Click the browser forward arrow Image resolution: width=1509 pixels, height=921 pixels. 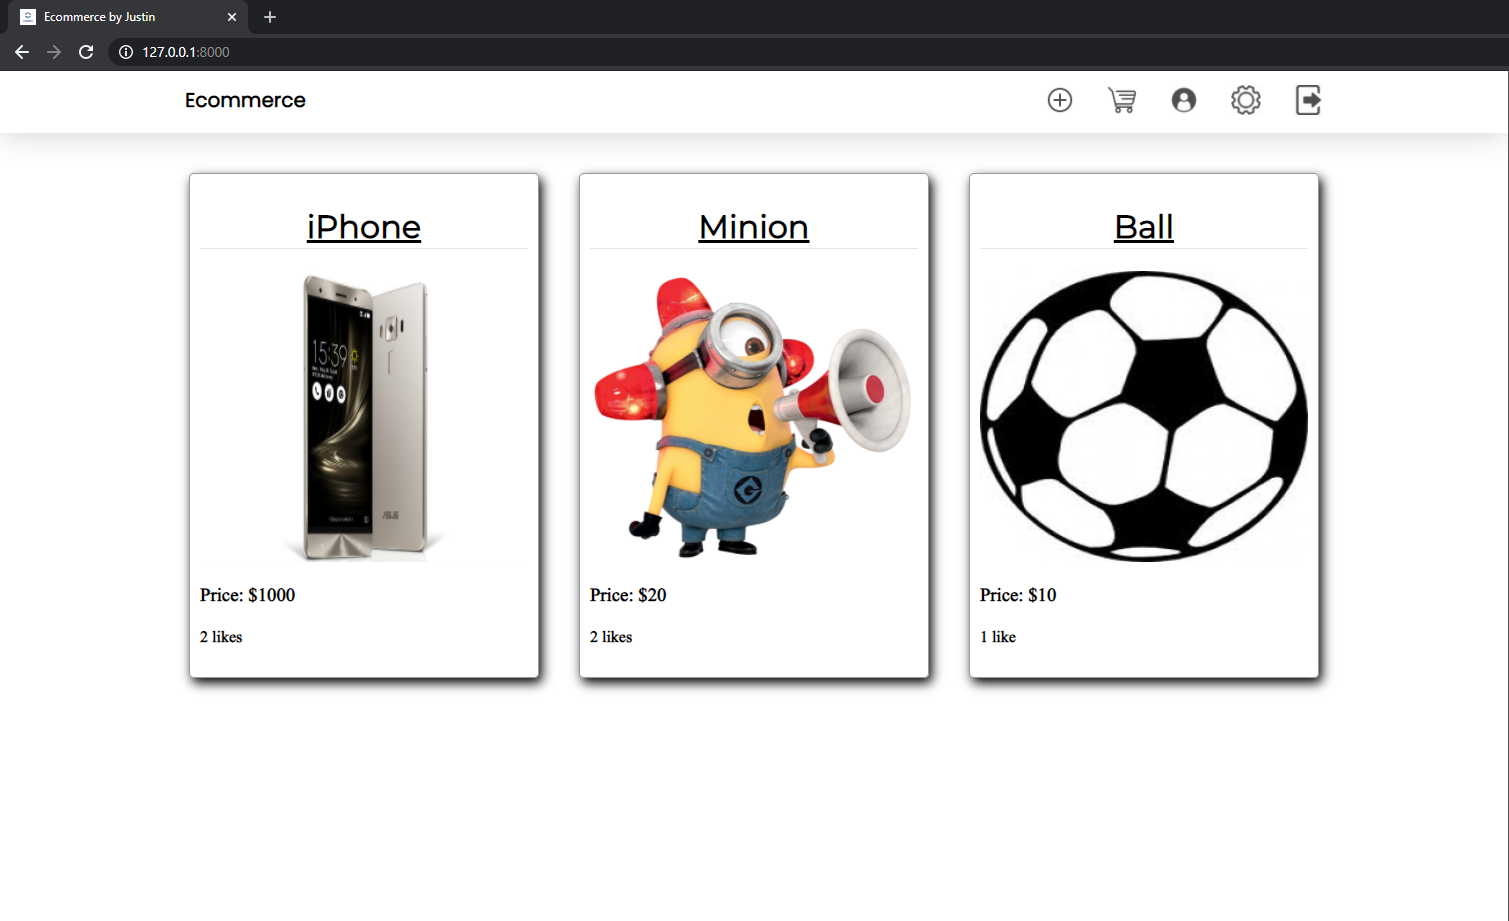tap(54, 52)
